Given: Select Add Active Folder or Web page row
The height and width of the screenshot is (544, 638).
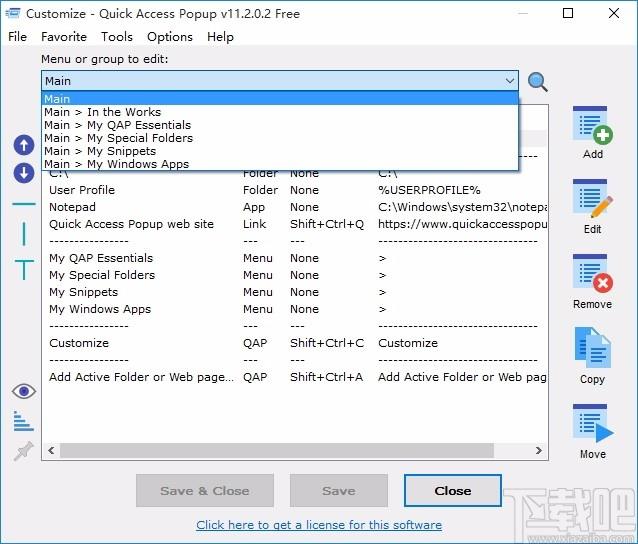Looking at the screenshot, I should (x=295, y=377).
